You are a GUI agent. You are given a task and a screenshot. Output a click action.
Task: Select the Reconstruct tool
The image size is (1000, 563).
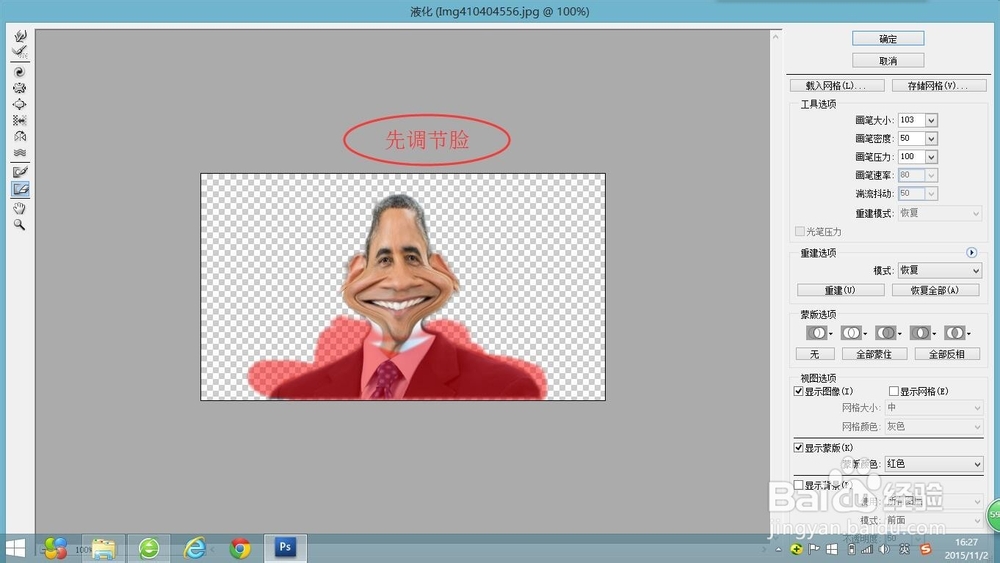click(20, 52)
